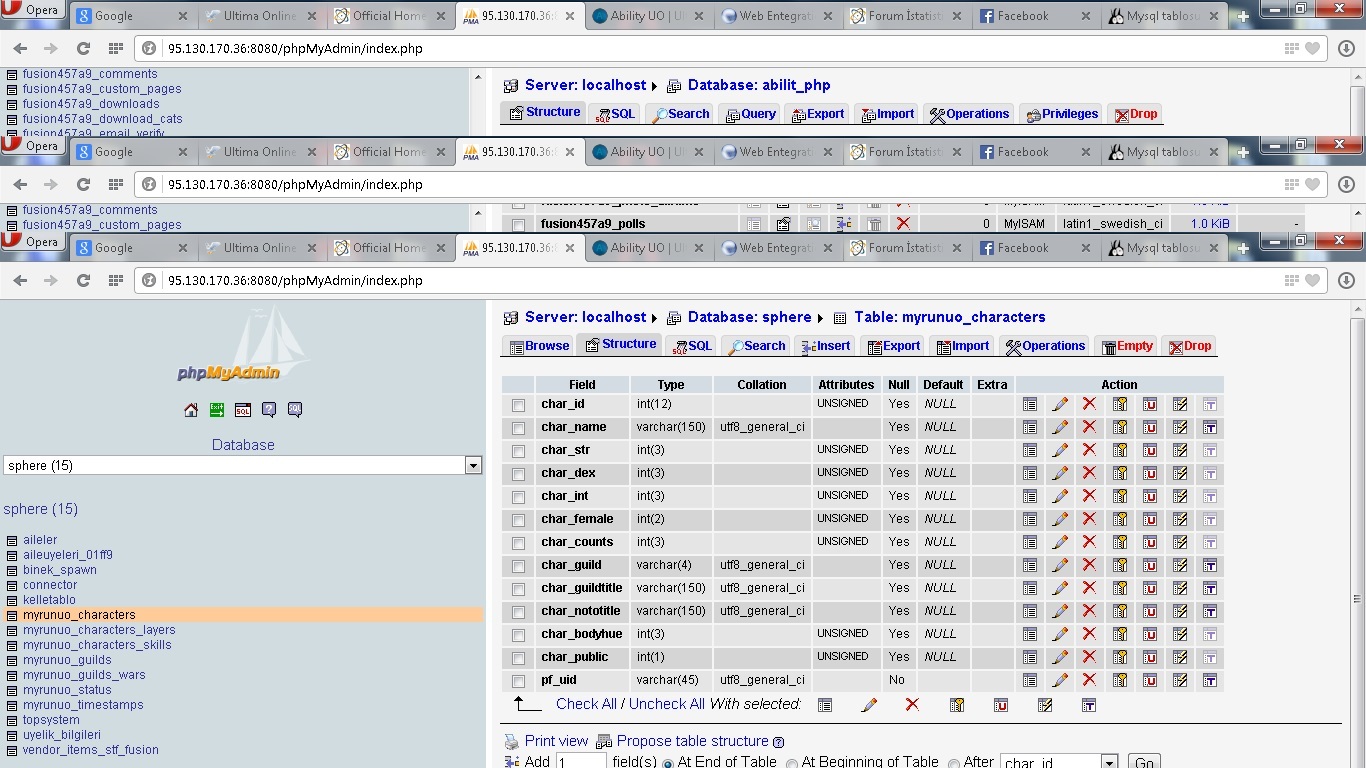The height and width of the screenshot is (768, 1366).
Task: Tick the pf_uid field checkbox
Action: tap(518, 681)
